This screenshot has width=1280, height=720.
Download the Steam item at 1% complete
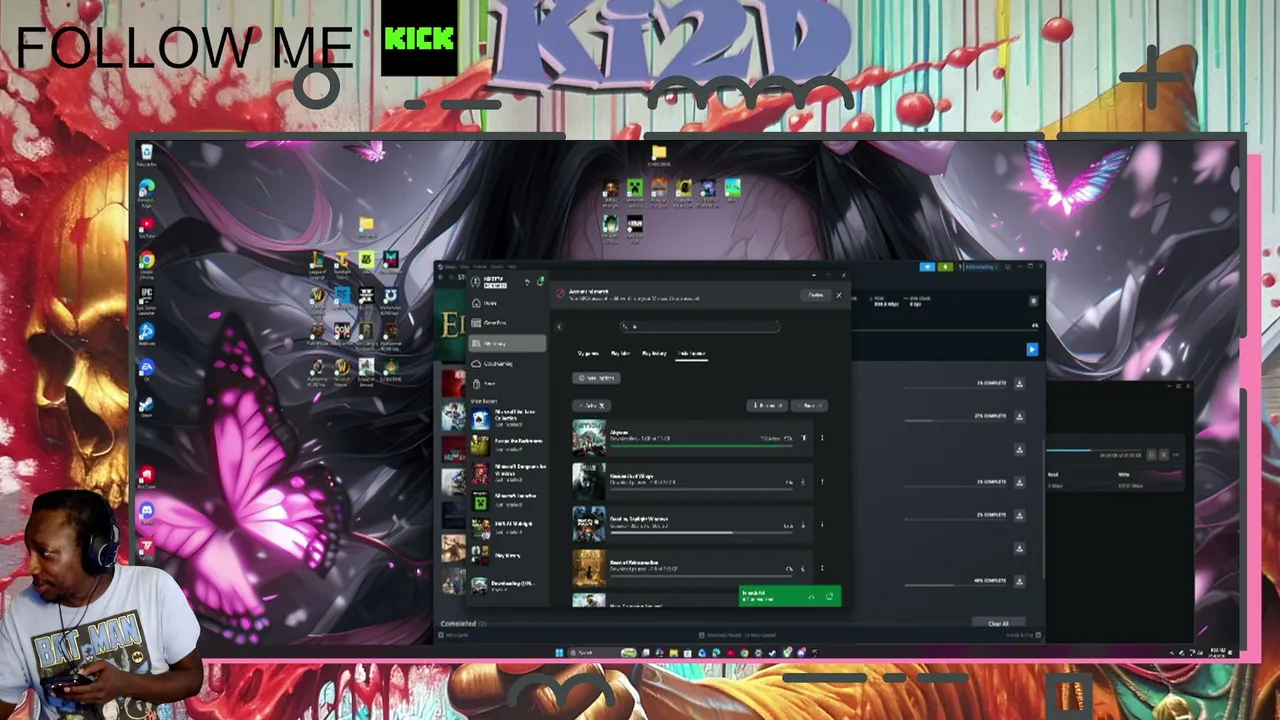(x=1019, y=384)
